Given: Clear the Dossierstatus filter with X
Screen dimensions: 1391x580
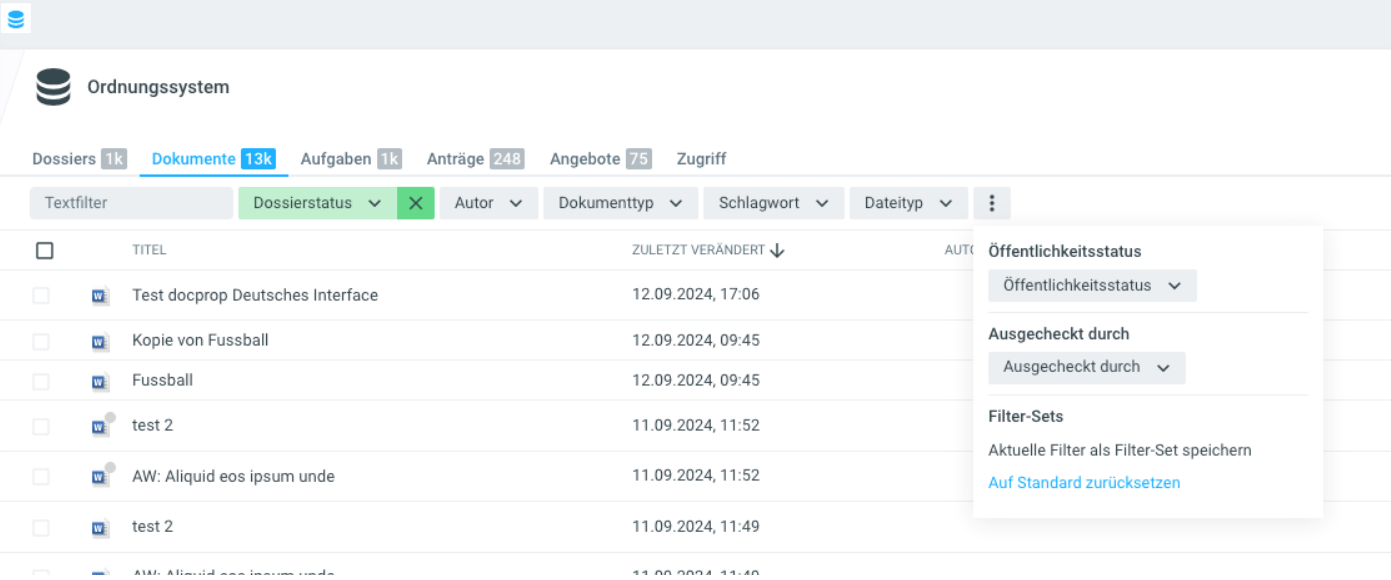Looking at the screenshot, I should click(x=416, y=203).
